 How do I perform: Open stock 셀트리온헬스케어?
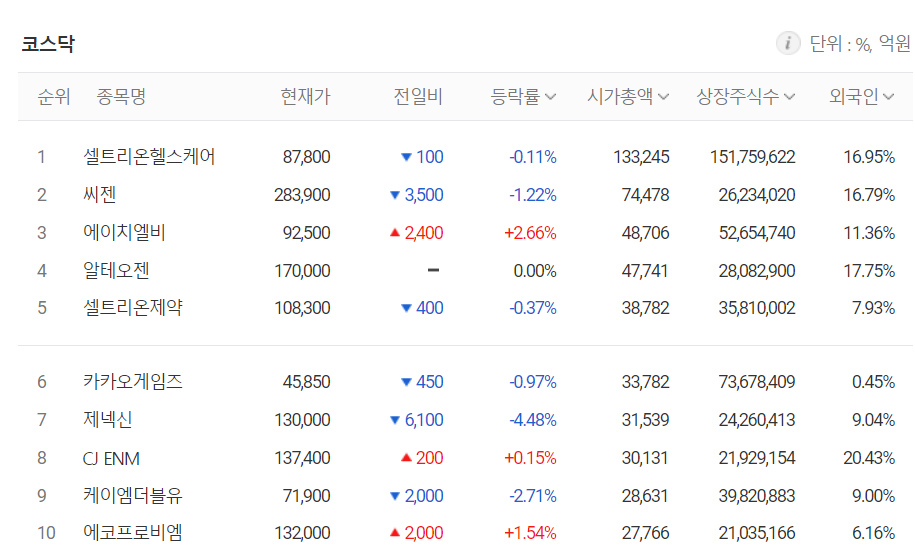coord(149,157)
